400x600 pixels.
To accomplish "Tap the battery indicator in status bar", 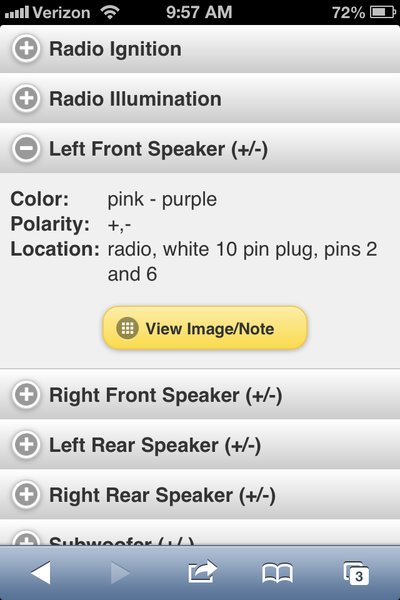I will 382,12.
